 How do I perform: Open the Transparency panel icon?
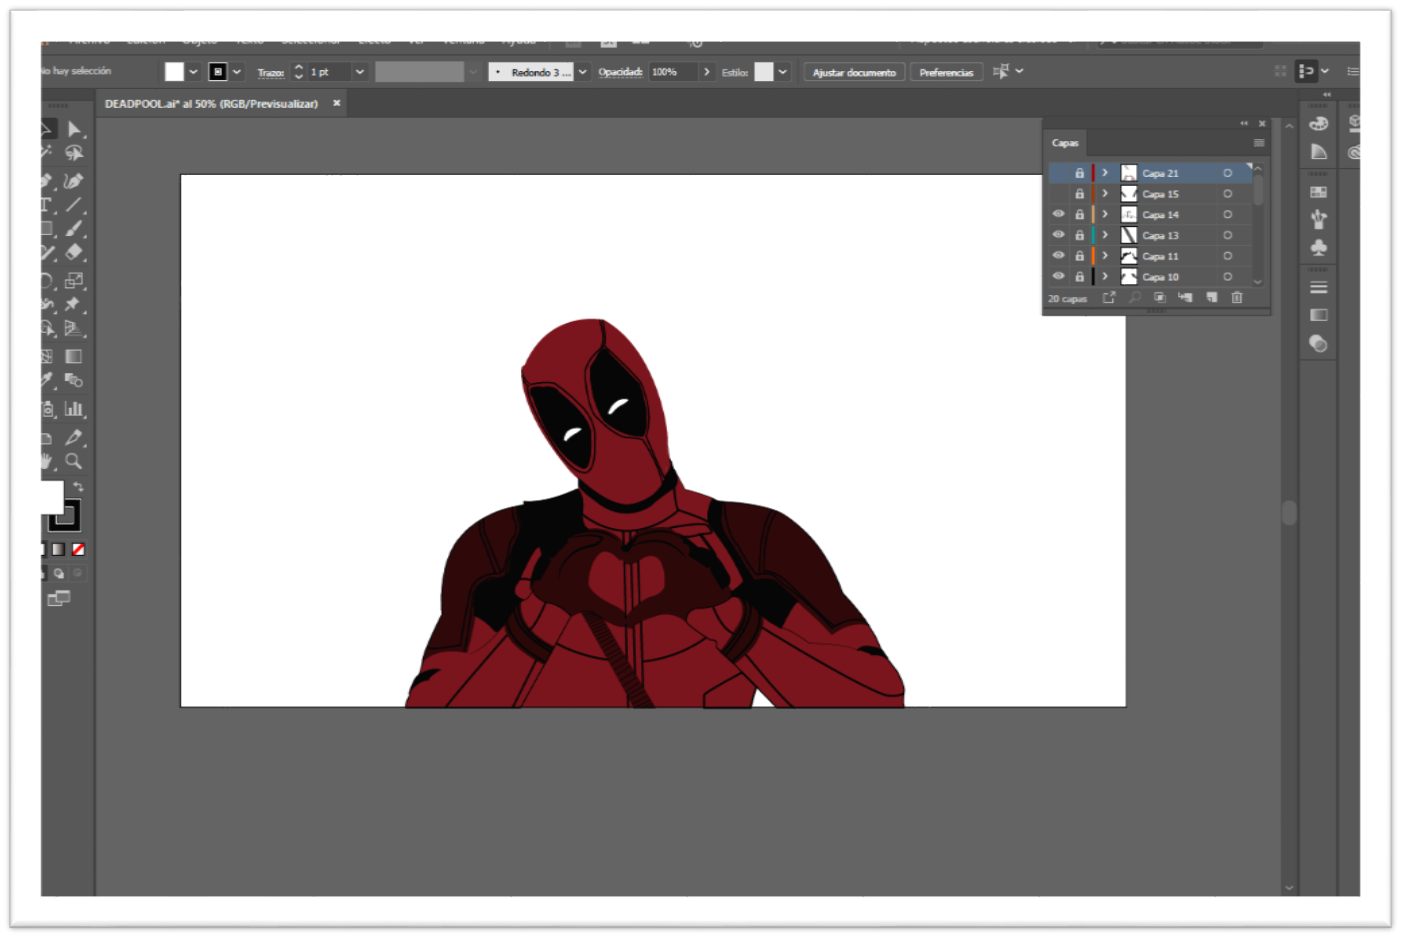coord(1319,344)
